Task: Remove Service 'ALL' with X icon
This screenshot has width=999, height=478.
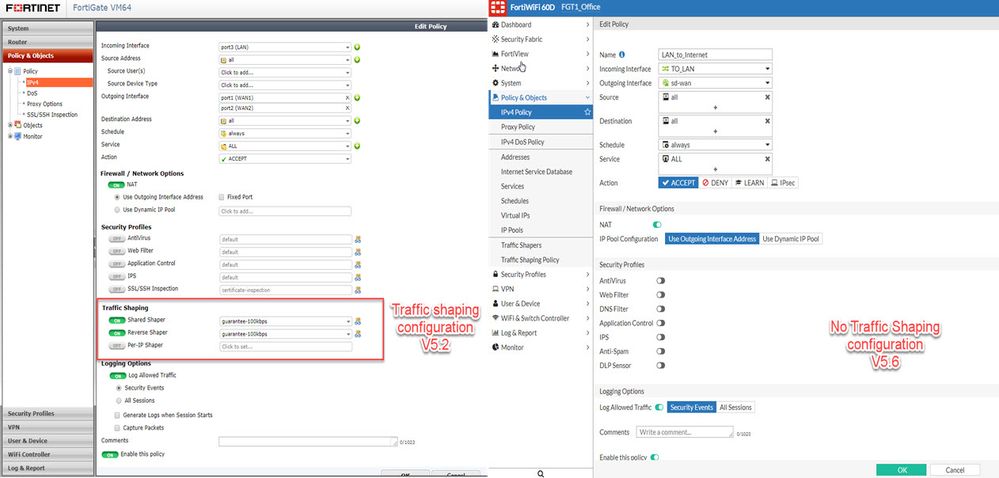Action: click(x=767, y=159)
